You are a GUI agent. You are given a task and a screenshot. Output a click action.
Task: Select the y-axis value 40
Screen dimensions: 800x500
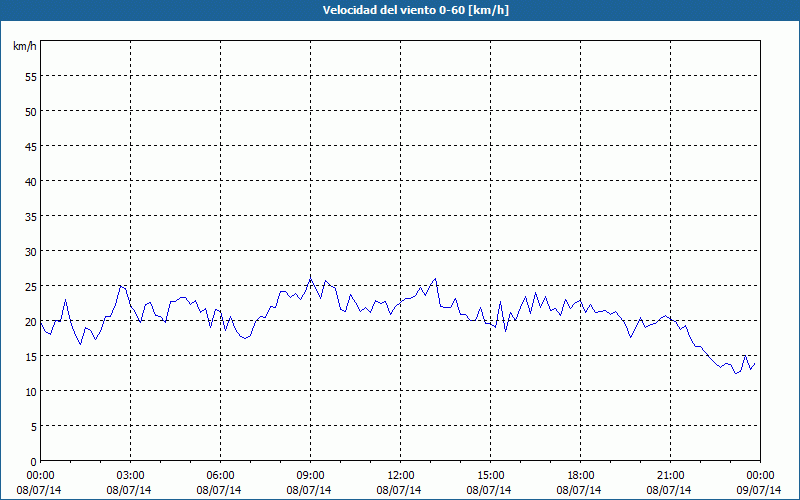31,182
